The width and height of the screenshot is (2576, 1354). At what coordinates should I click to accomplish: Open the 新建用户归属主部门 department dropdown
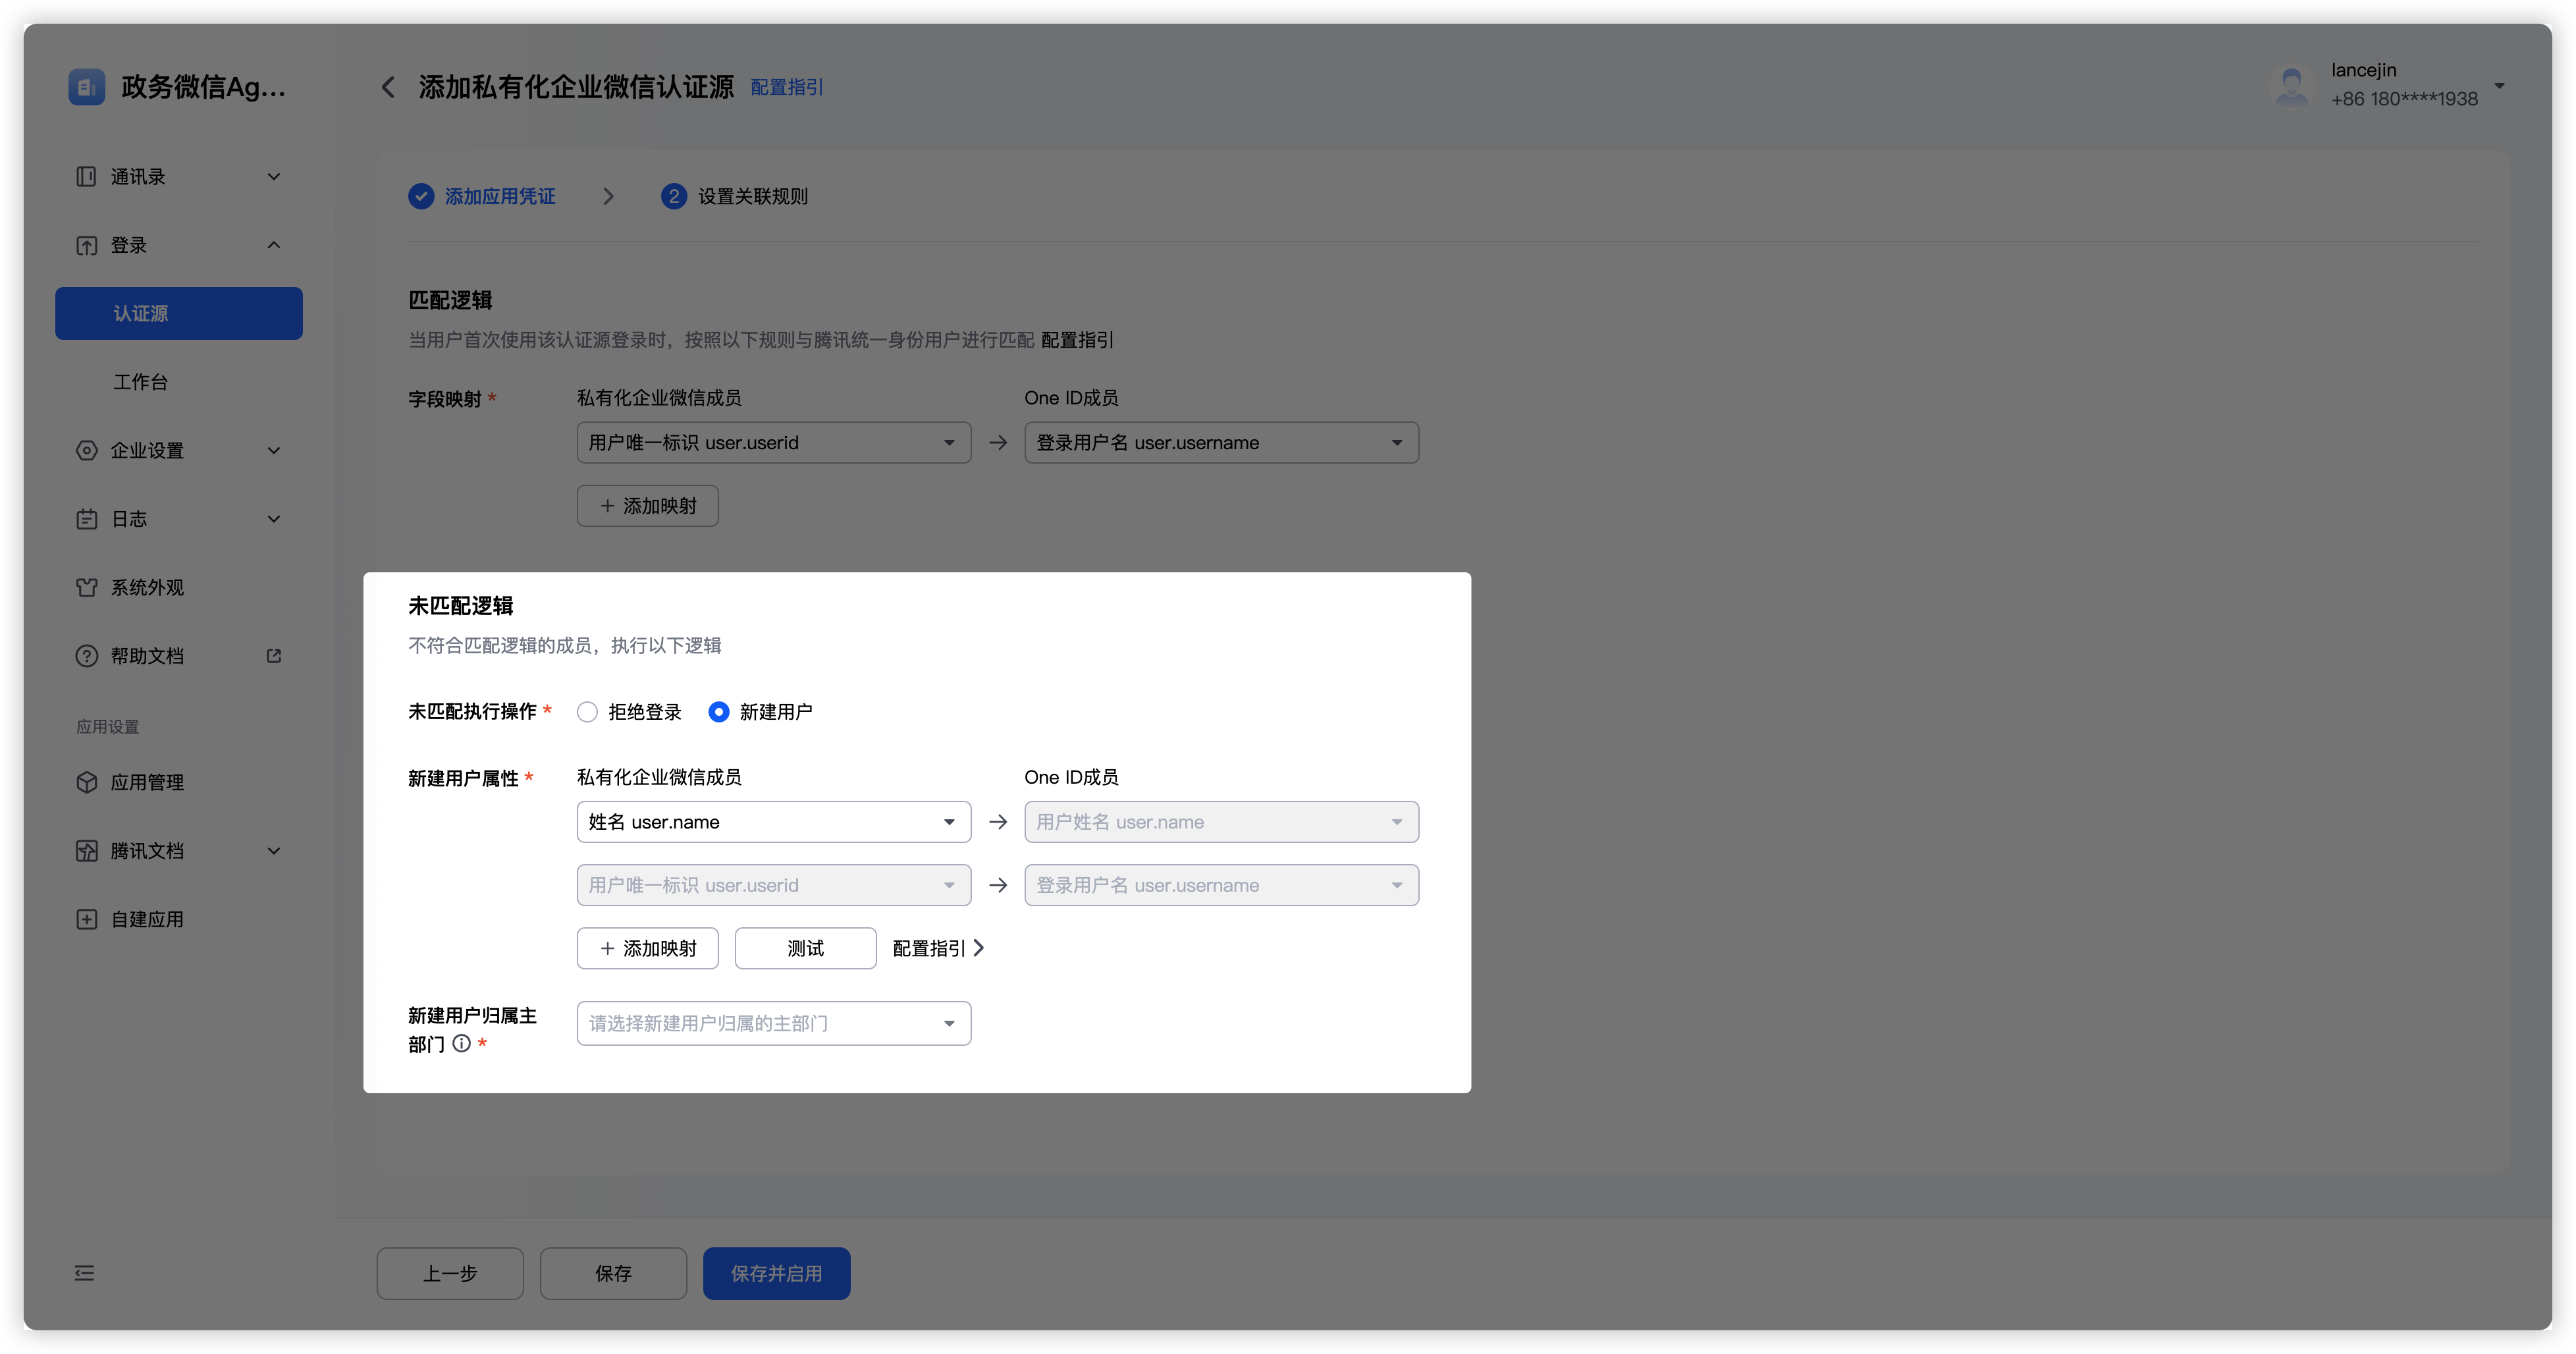(x=773, y=1023)
